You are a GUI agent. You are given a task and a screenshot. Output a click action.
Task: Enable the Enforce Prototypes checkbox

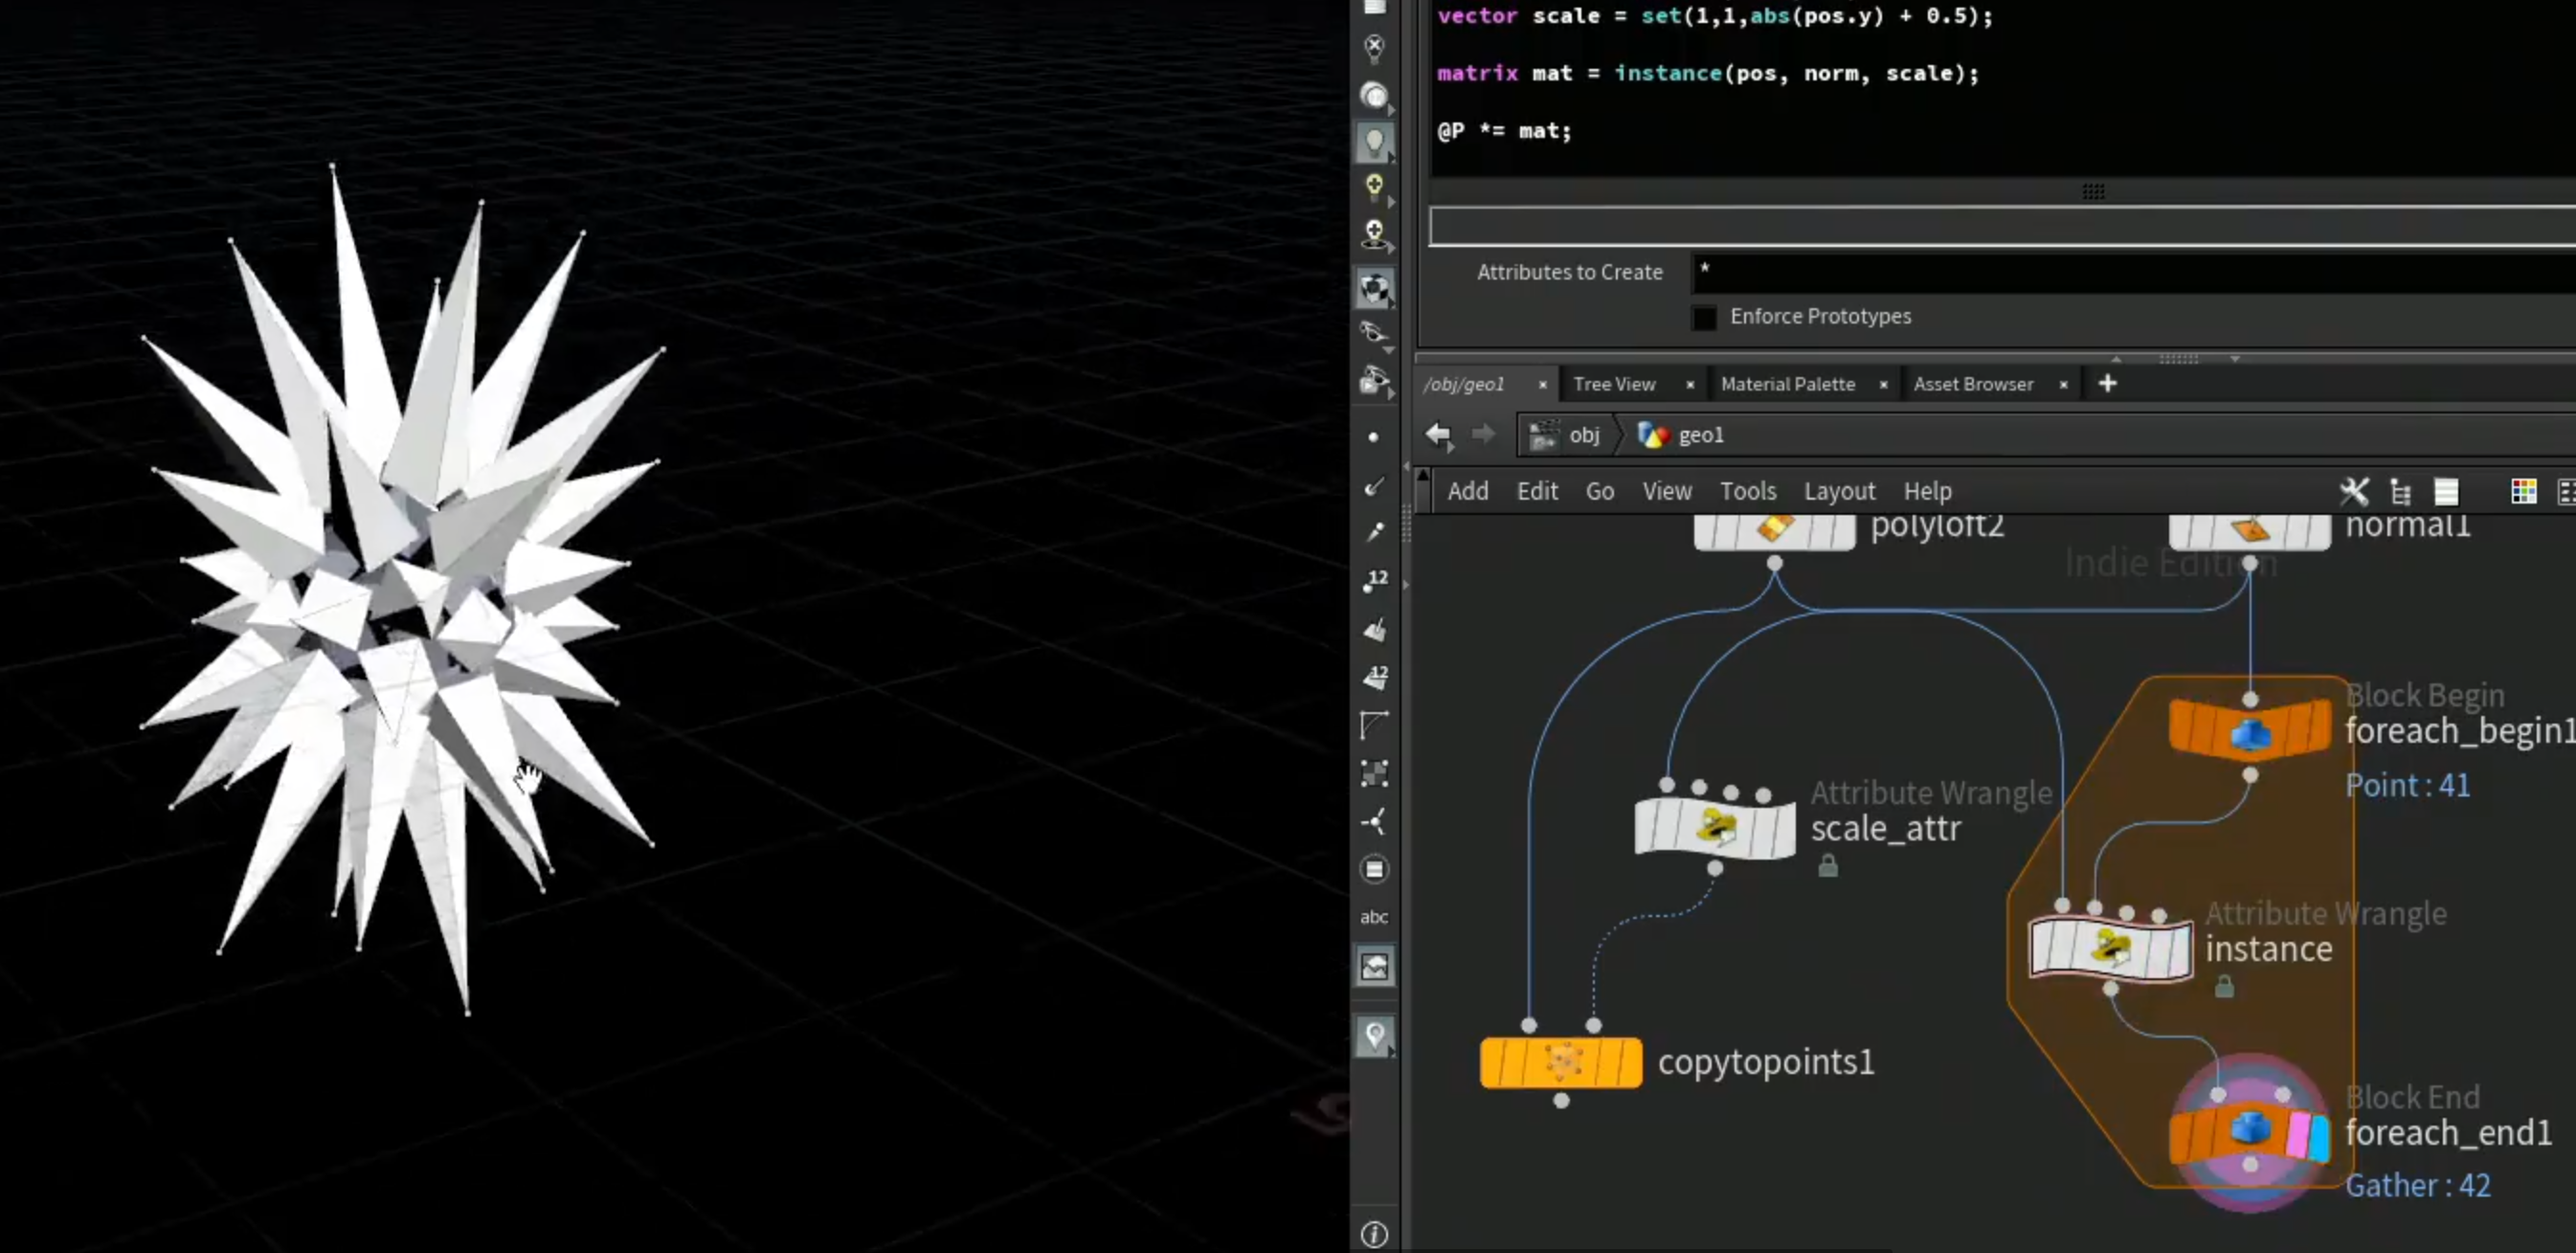(x=1704, y=317)
